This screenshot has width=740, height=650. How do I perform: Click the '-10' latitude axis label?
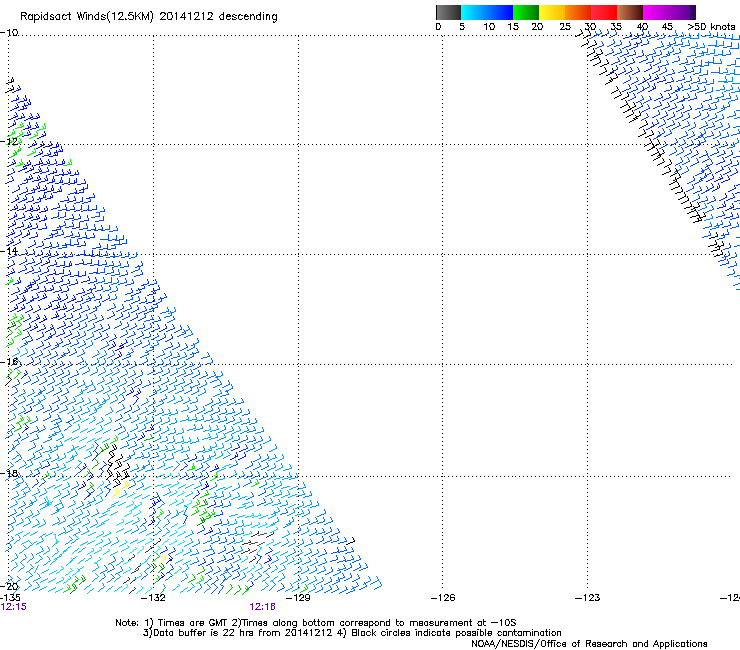point(9,33)
